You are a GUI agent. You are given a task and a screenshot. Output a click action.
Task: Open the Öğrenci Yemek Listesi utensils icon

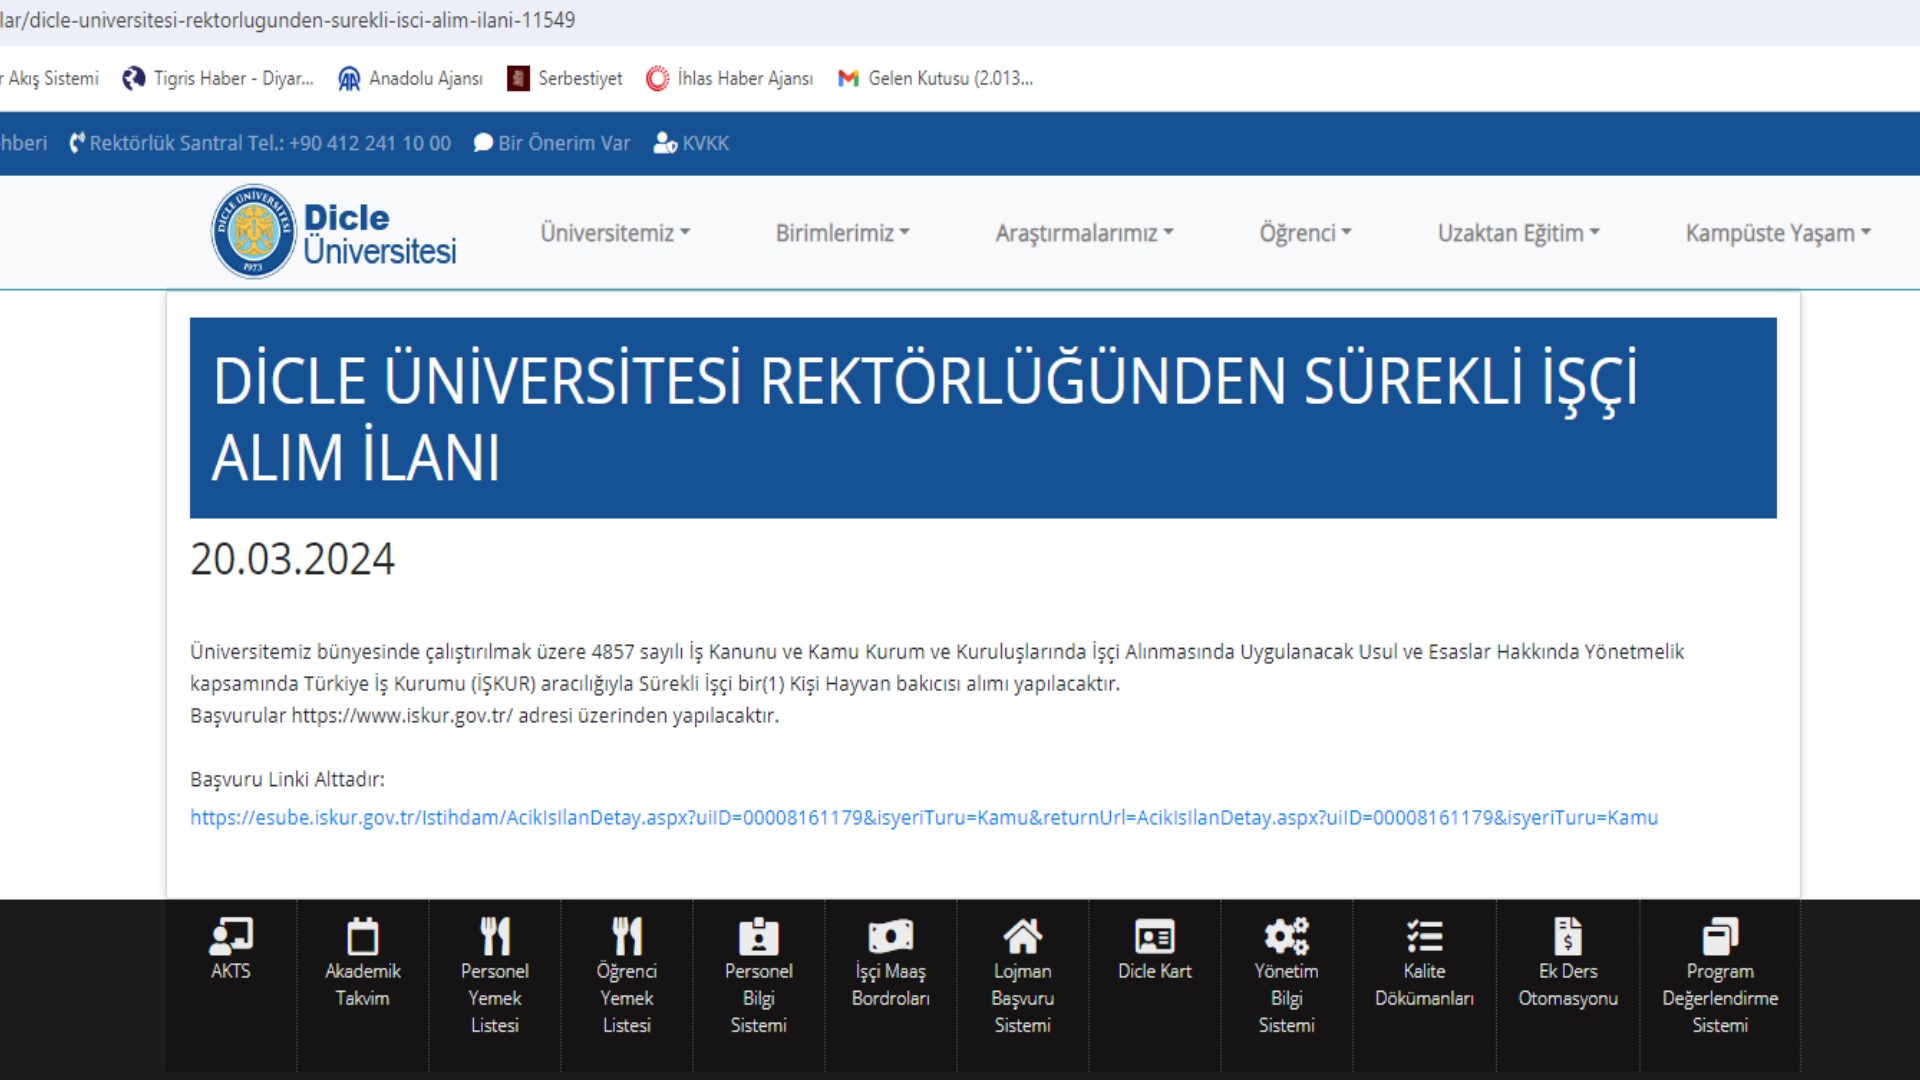(x=626, y=937)
